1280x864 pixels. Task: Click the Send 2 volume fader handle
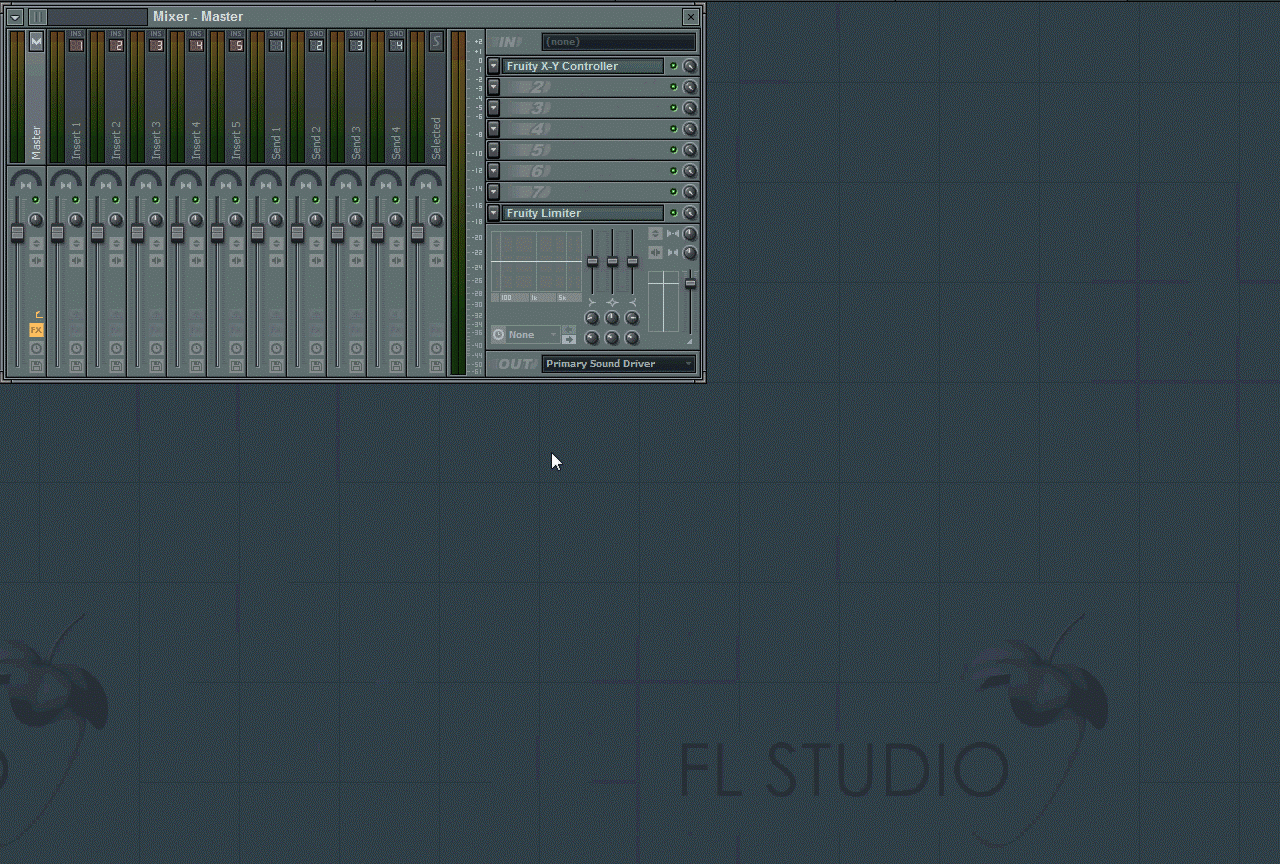point(297,233)
